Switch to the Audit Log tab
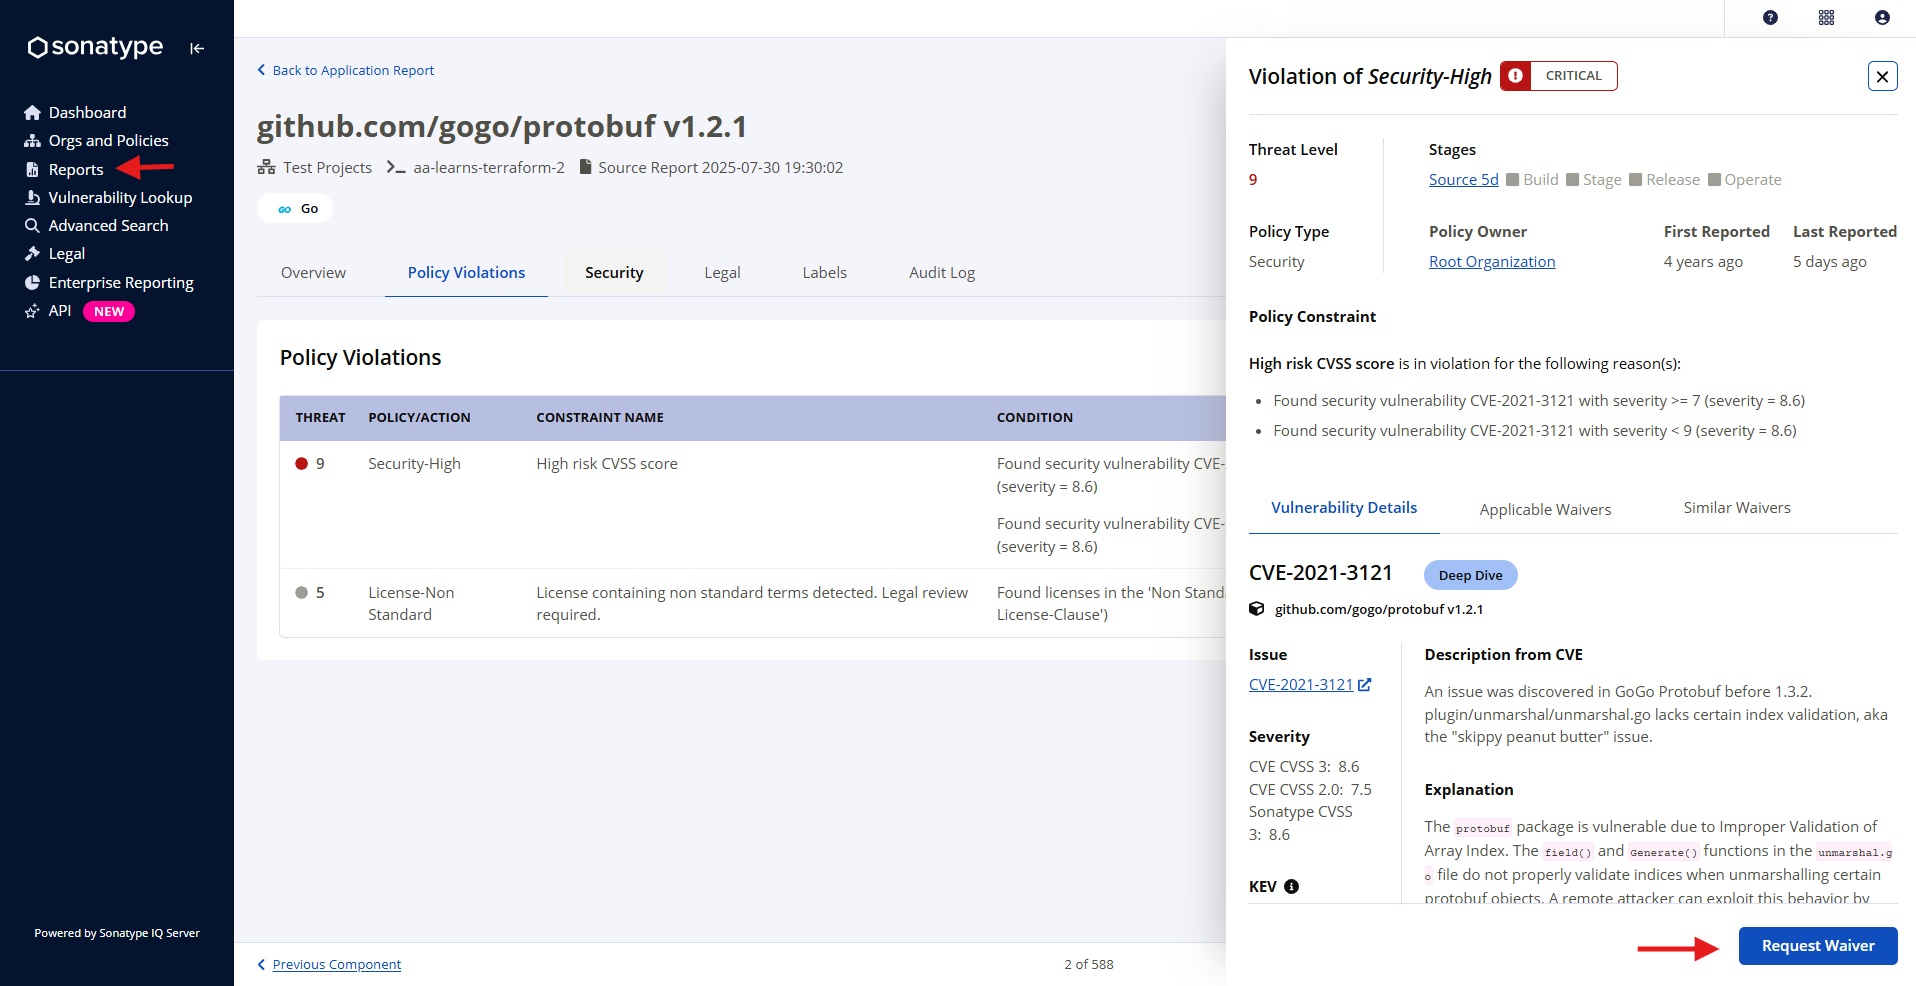 (942, 273)
